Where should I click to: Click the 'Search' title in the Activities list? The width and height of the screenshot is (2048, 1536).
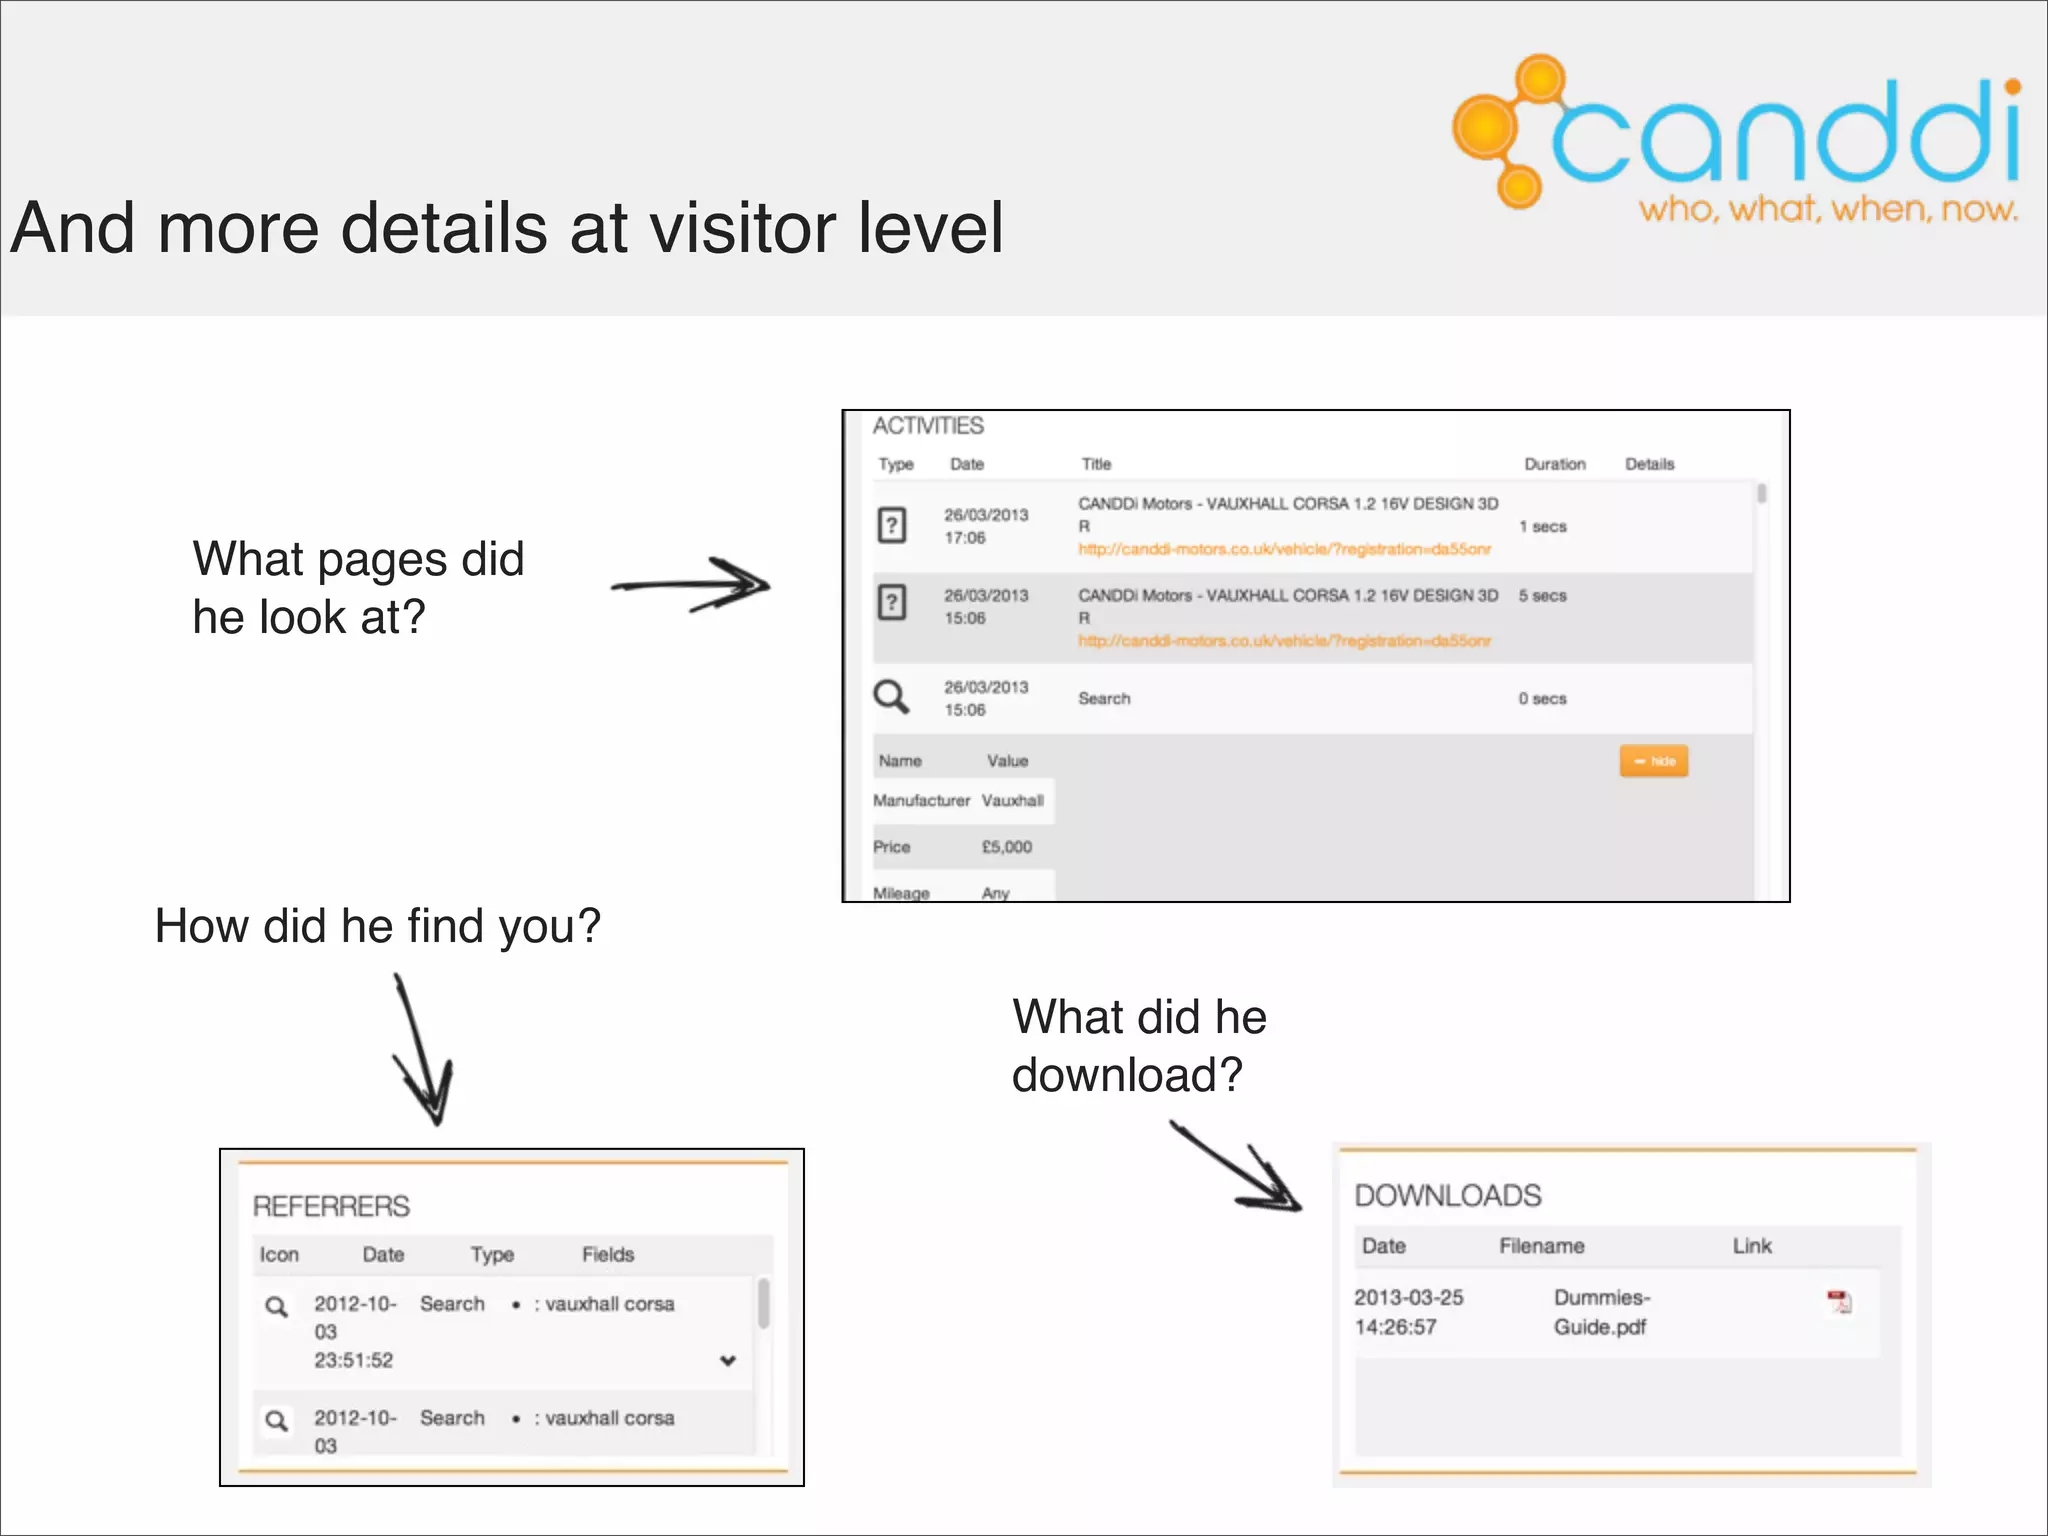(x=1104, y=698)
